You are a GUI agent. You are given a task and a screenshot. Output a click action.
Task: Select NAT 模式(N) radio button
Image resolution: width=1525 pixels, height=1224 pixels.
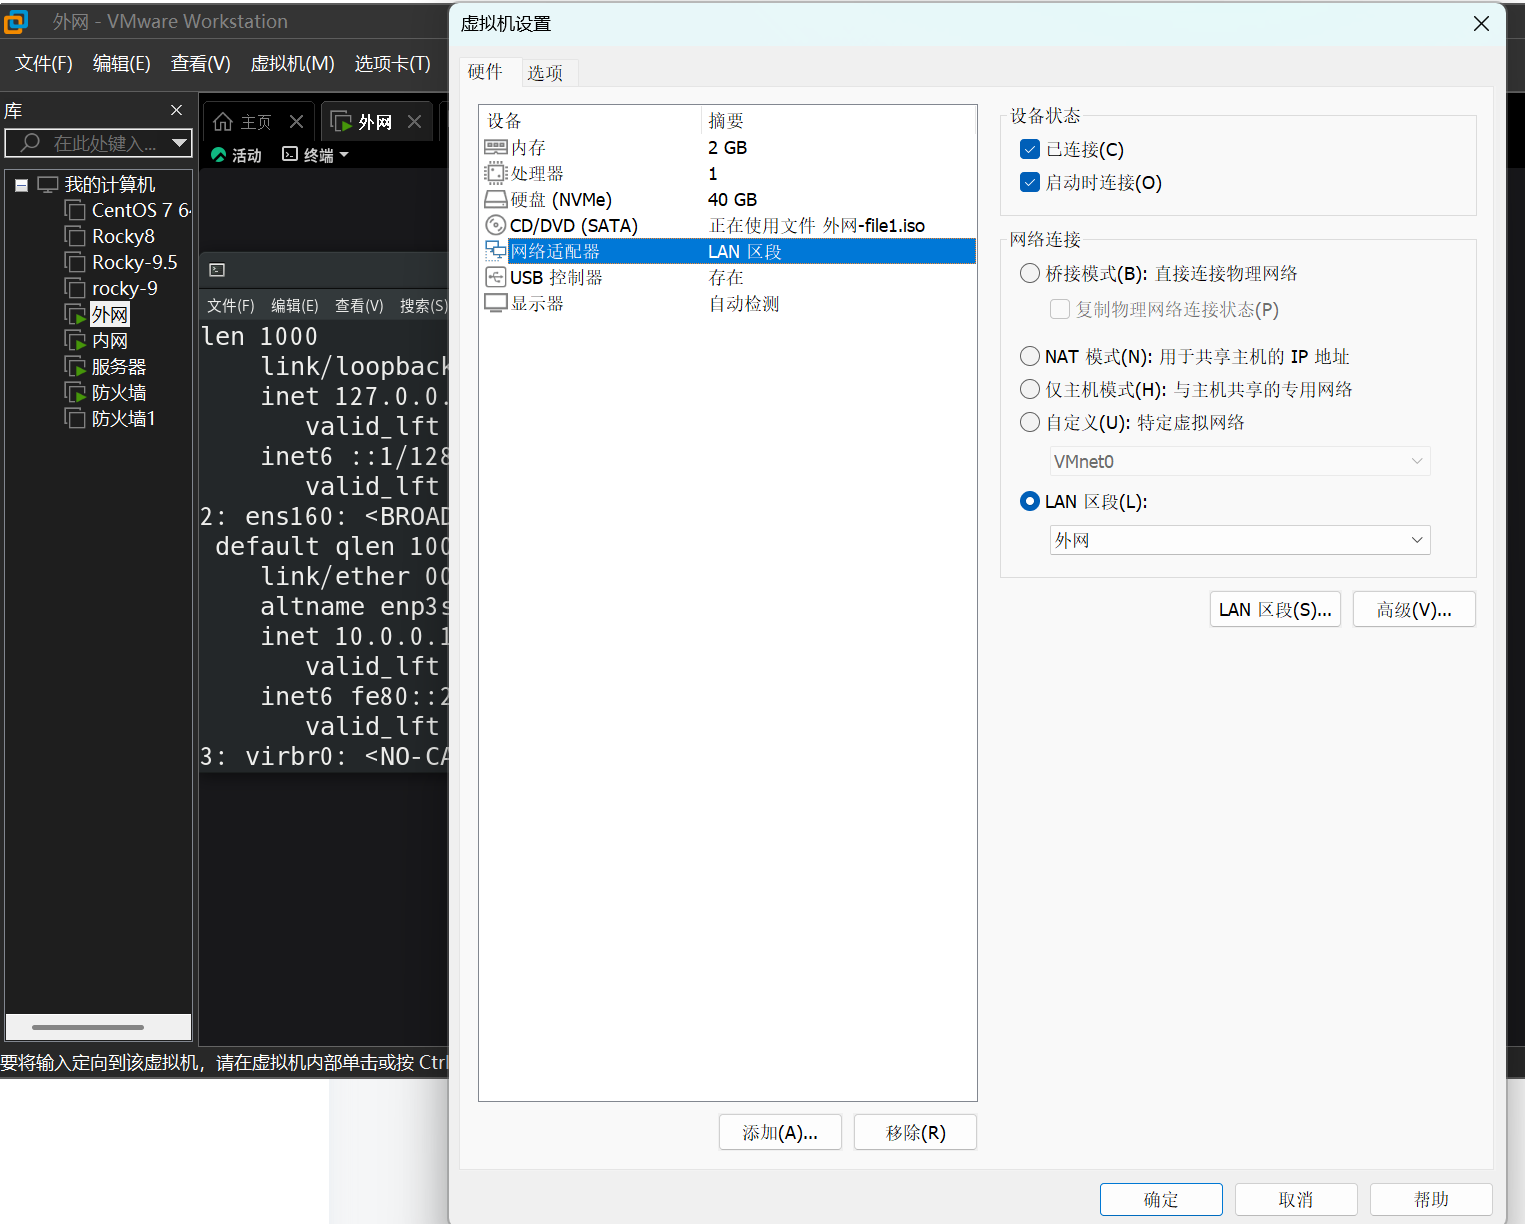(x=1030, y=356)
